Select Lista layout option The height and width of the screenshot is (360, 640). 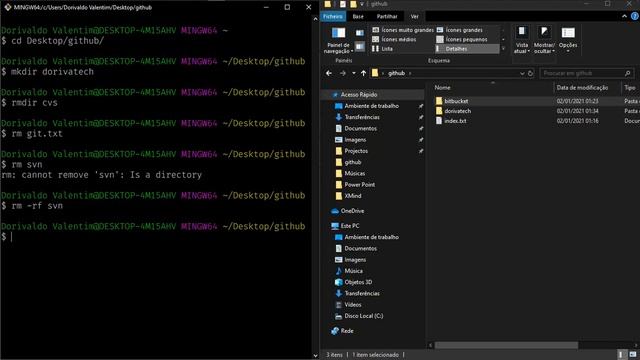pyautogui.click(x=382, y=49)
